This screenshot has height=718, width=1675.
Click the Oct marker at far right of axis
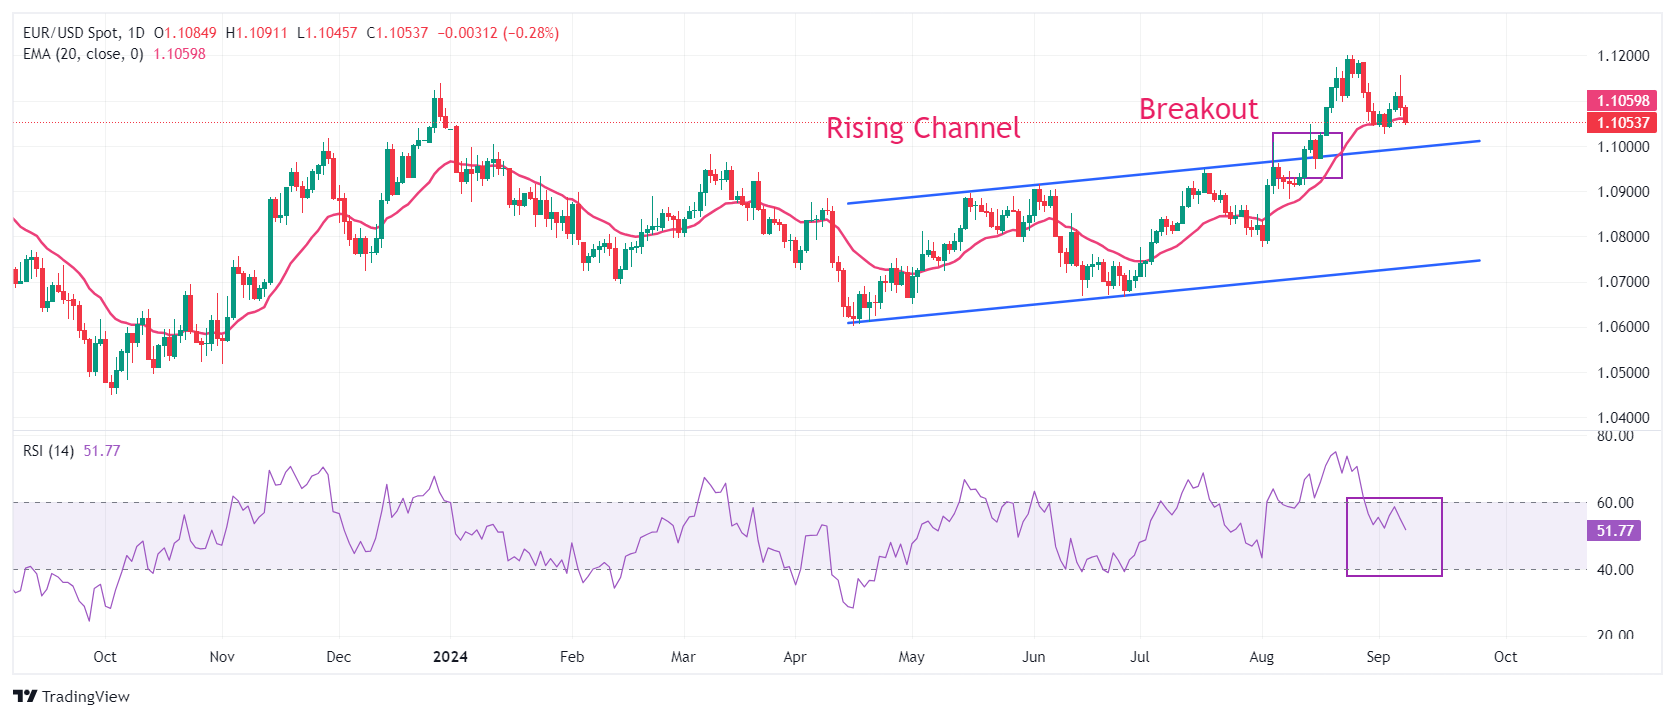[x=1505, y=657]
